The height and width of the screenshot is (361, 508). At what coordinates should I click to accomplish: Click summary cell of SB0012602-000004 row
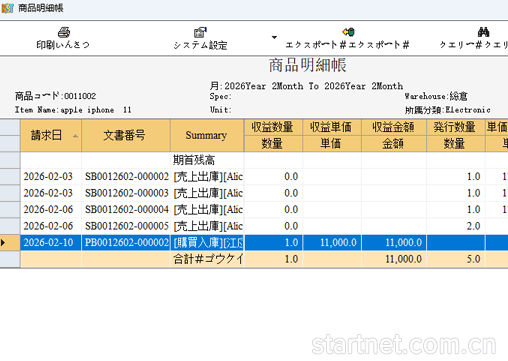point(207,210)
